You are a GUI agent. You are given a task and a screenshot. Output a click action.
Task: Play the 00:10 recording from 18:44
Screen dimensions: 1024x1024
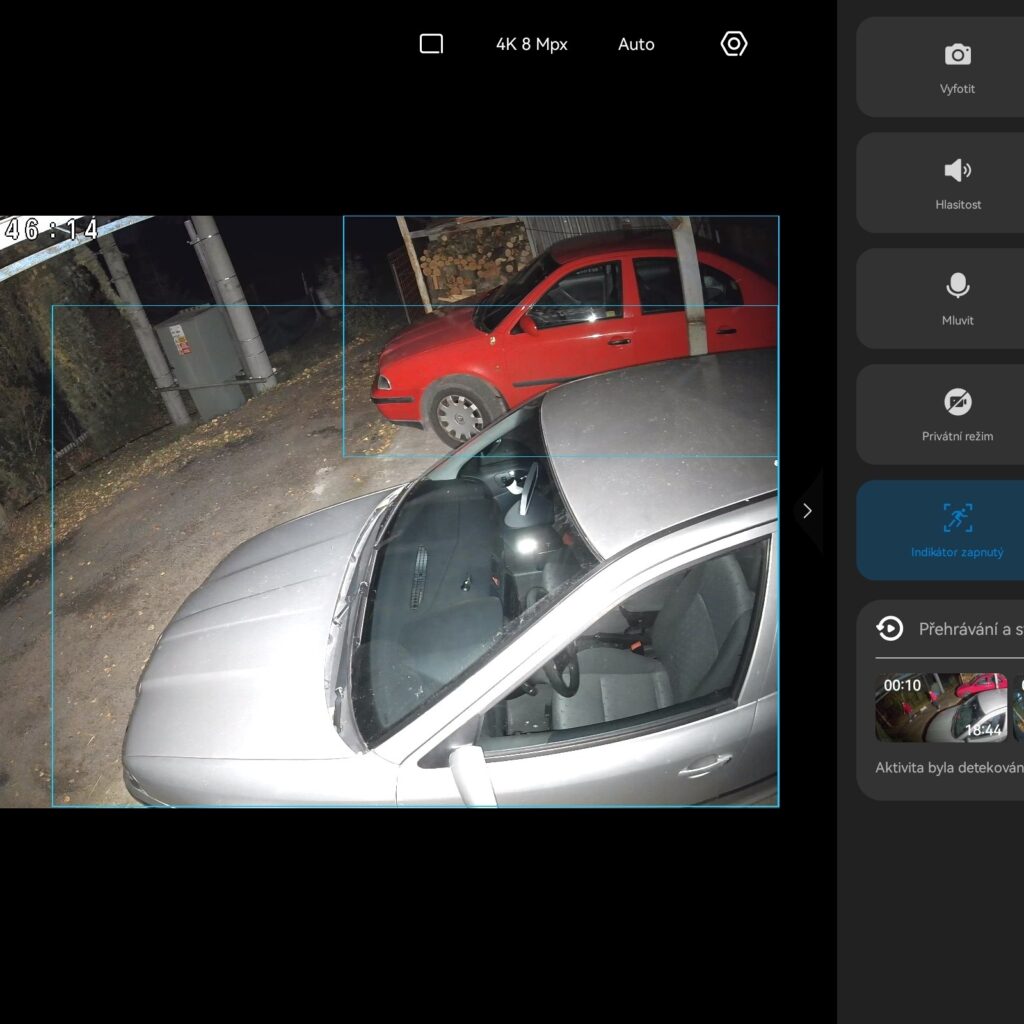pyautogui.click(x=941, y=707)
